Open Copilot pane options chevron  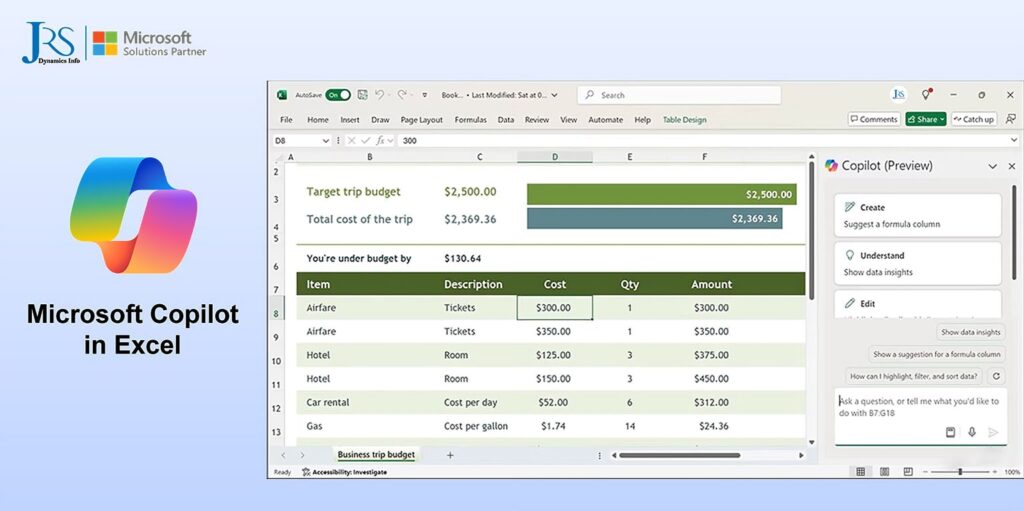click(x=993, y=167)
